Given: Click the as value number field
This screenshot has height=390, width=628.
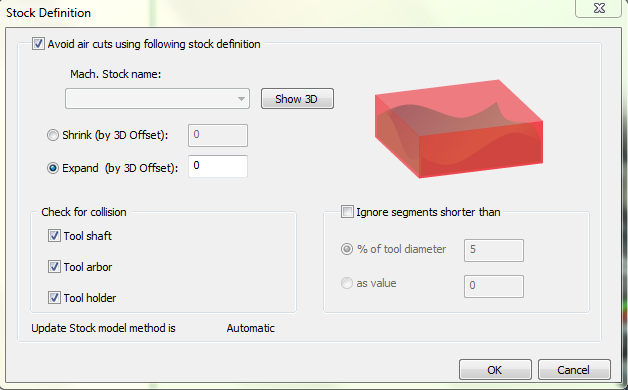Looking at the screenshot, I should (x=494, y=286).
